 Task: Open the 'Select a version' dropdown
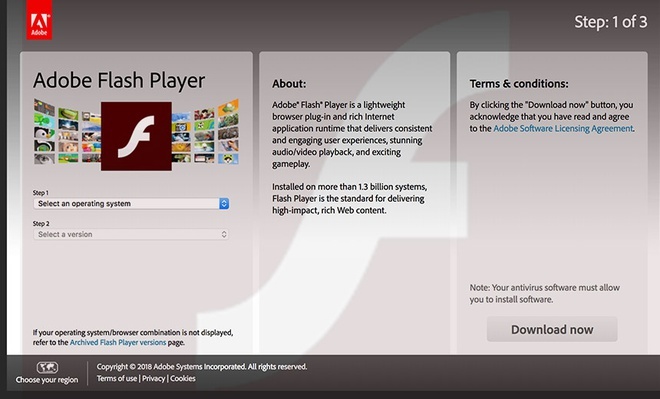pyautogui.click(x=131, y=234)
